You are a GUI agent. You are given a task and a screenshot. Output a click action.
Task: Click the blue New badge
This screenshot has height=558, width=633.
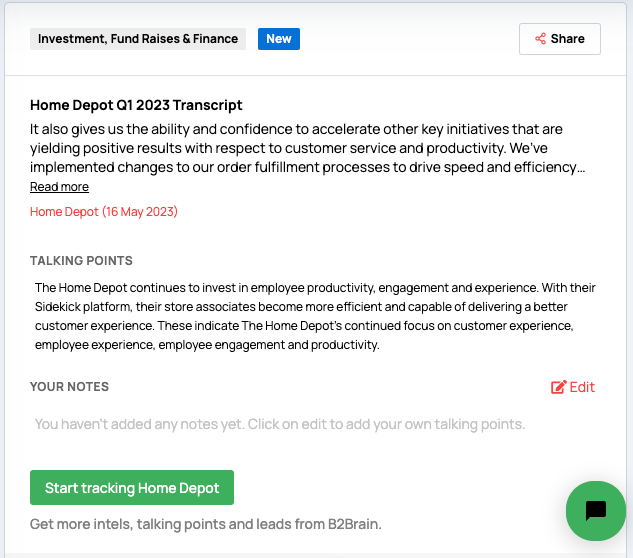(x=279, y=39)
